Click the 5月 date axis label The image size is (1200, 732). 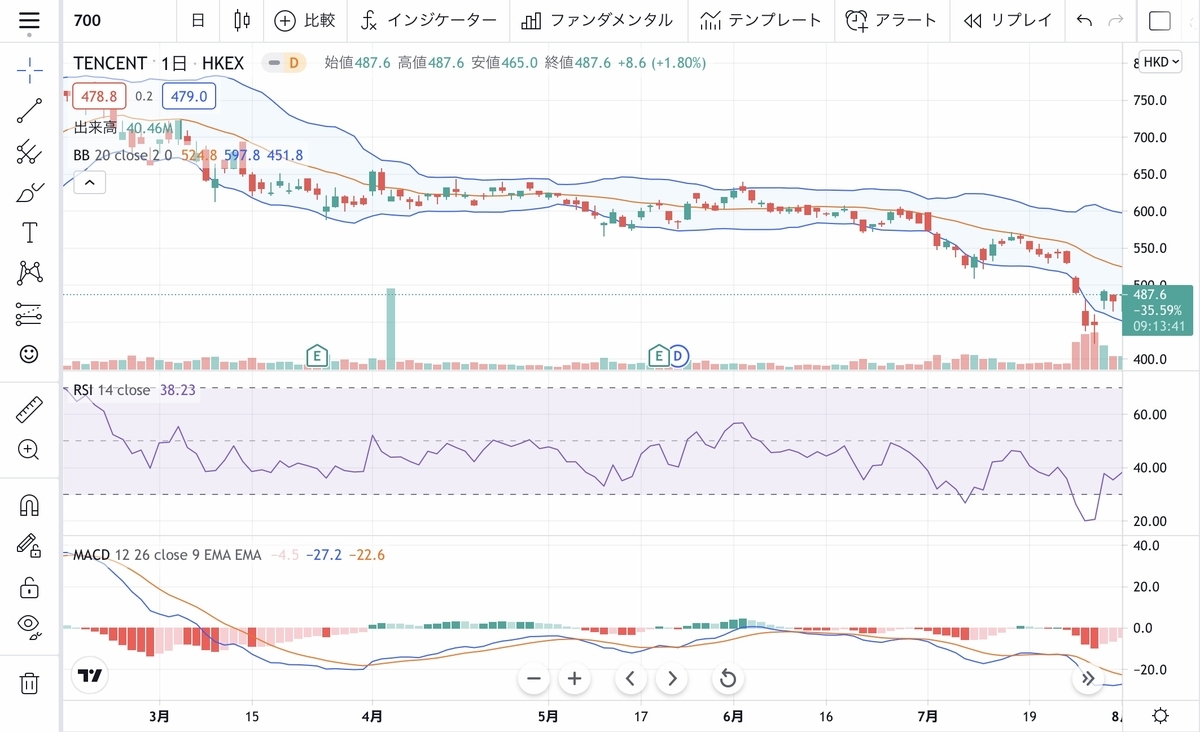coord(548,715)
